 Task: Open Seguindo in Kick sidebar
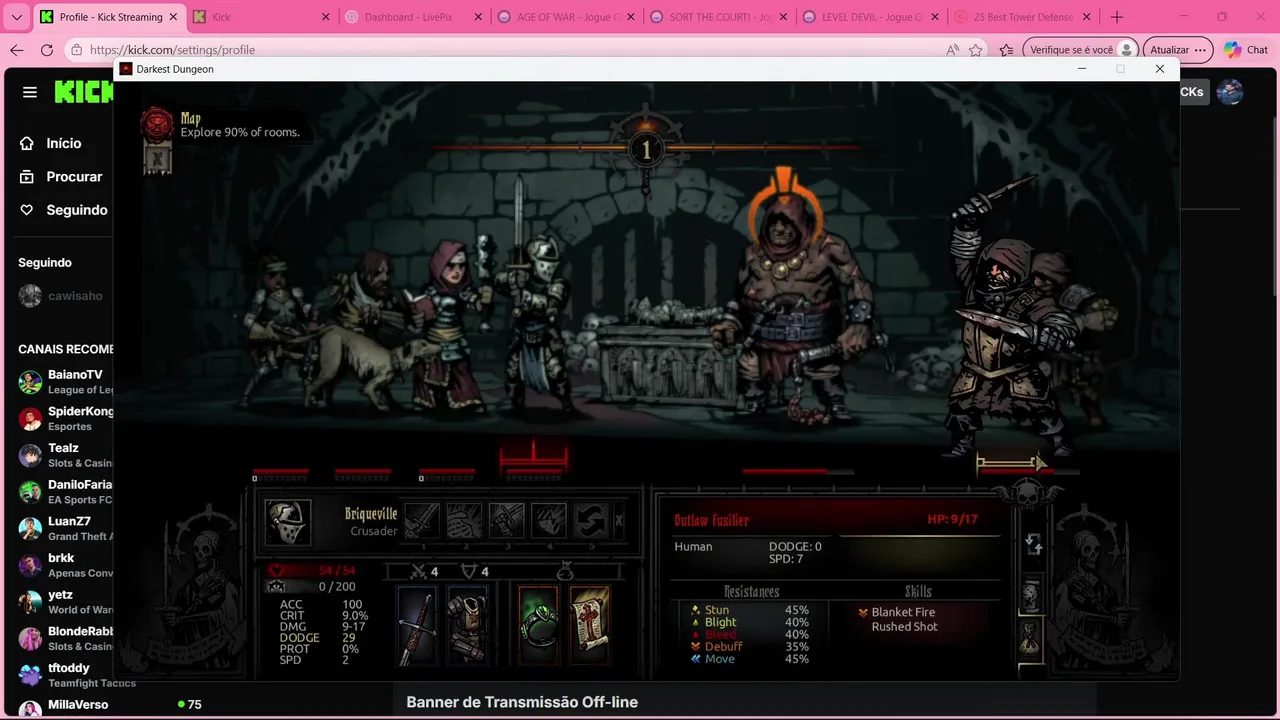(x=64, y=210)
